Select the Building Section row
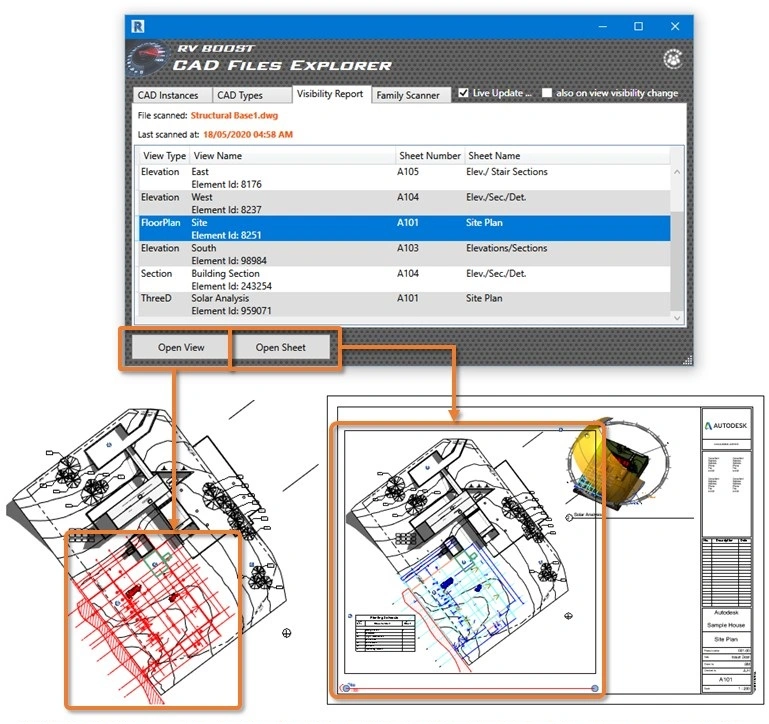 click(400, 280)
